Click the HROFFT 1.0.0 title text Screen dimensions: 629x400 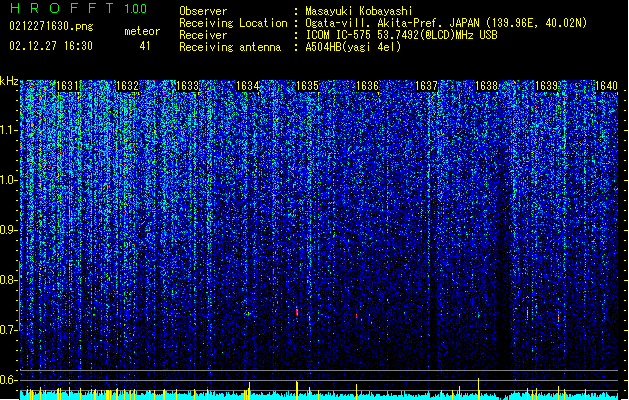click(x=78, y=8)
